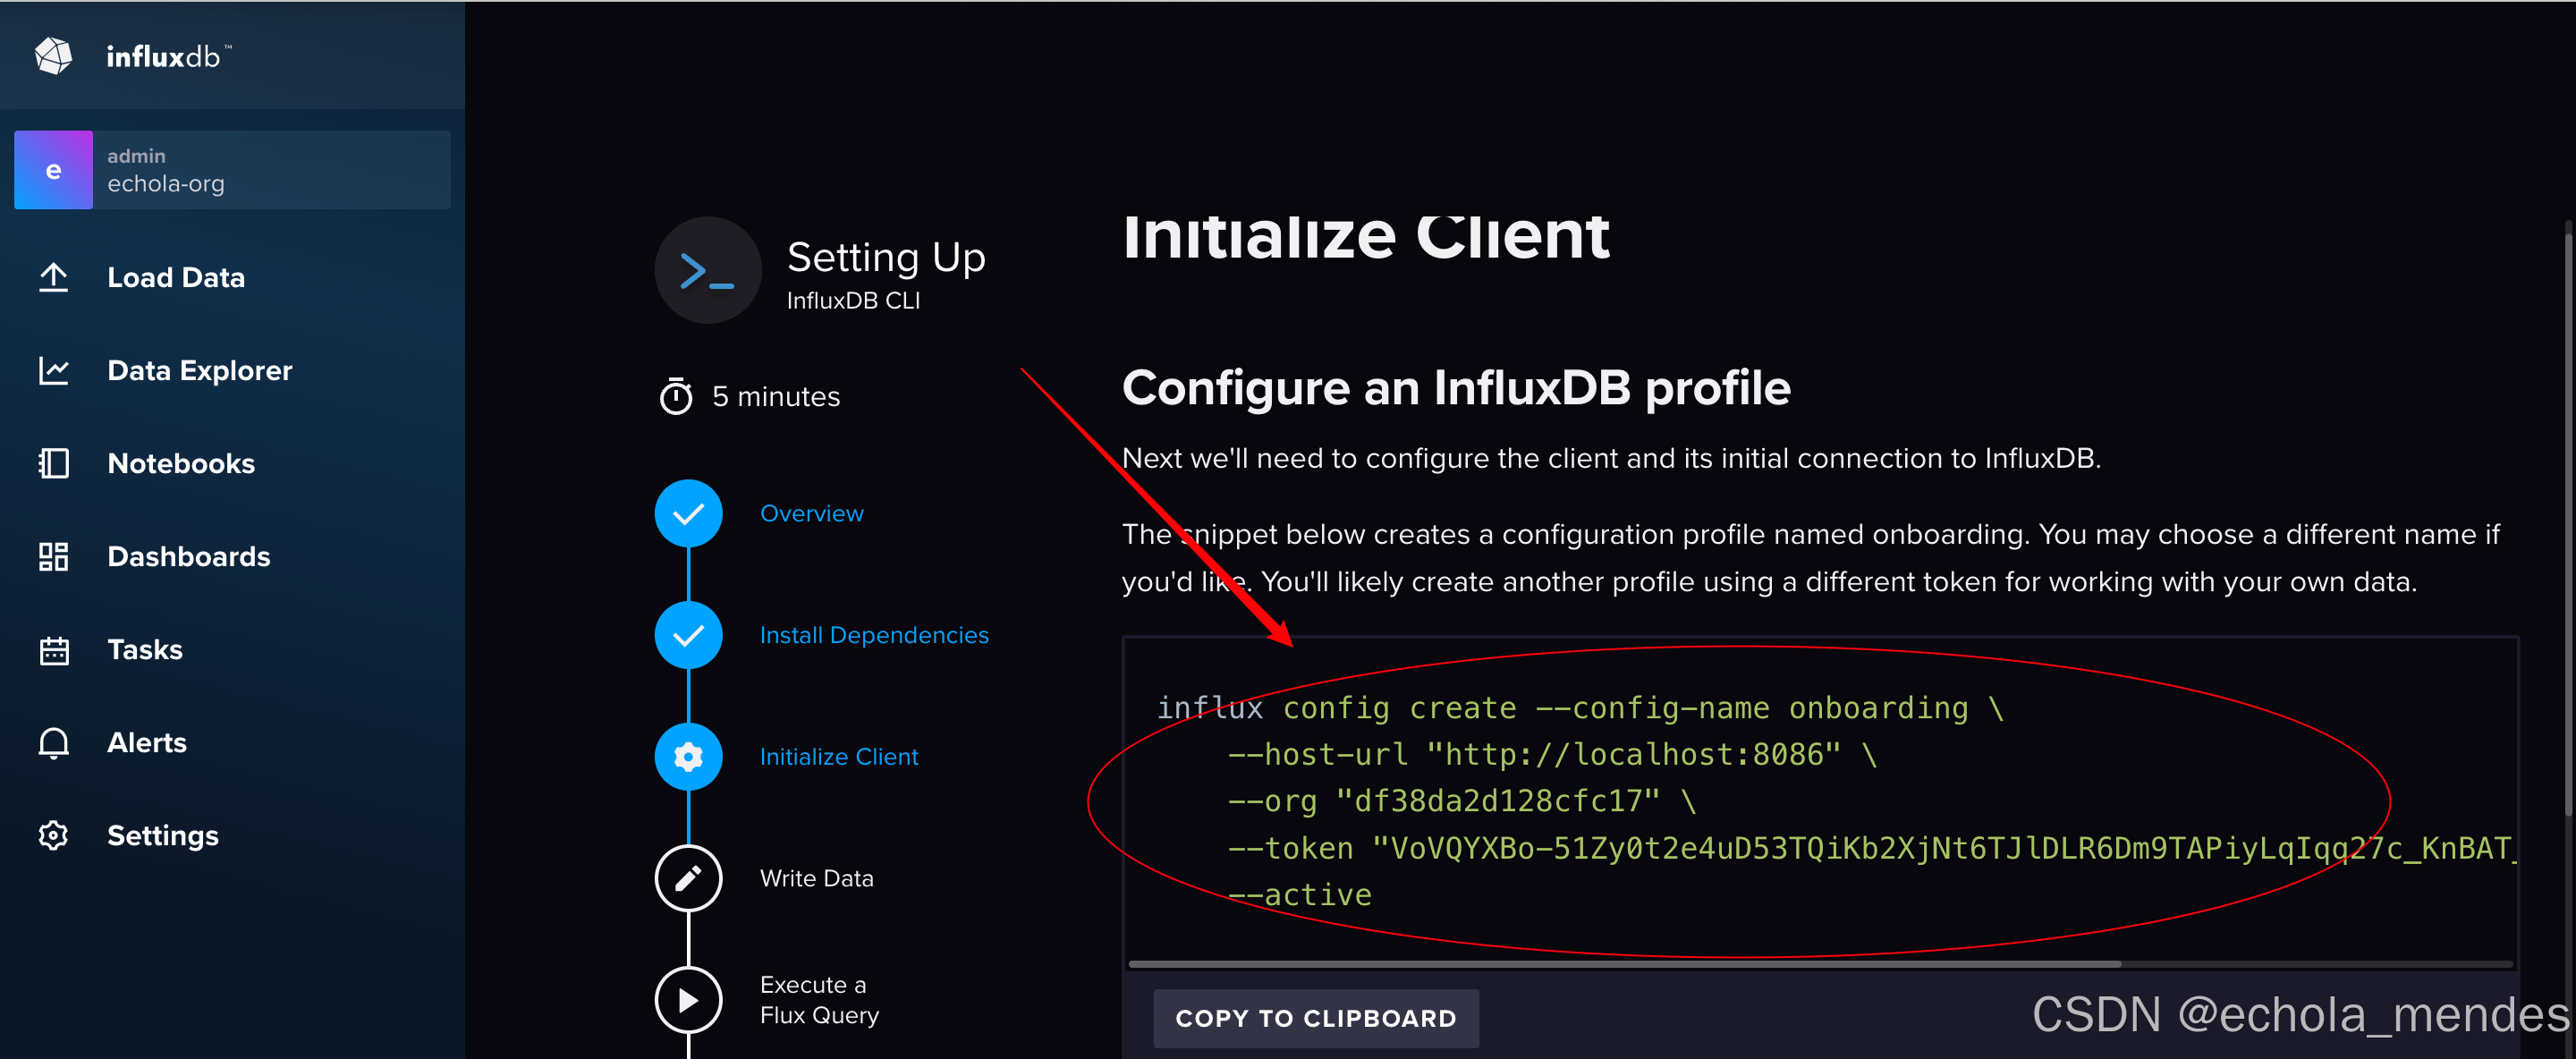
Task: Click the '--active' flag in the snippet
Action: pos(1300,895)
